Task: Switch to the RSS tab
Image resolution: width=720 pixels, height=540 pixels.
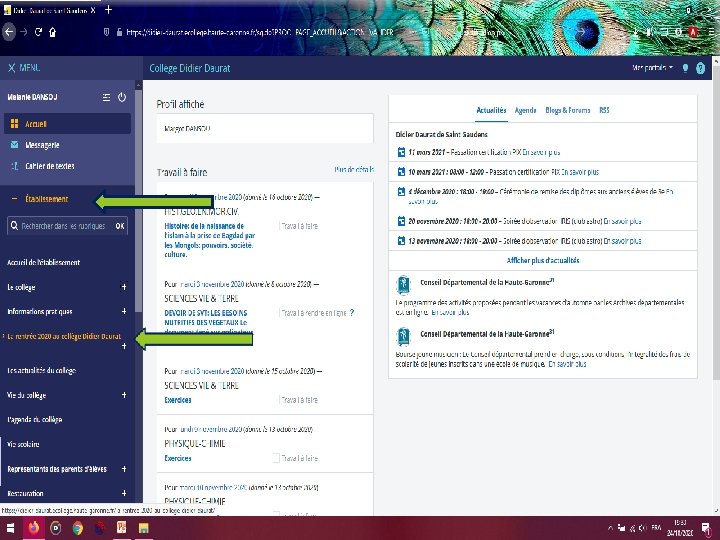Action: (604, 110)
